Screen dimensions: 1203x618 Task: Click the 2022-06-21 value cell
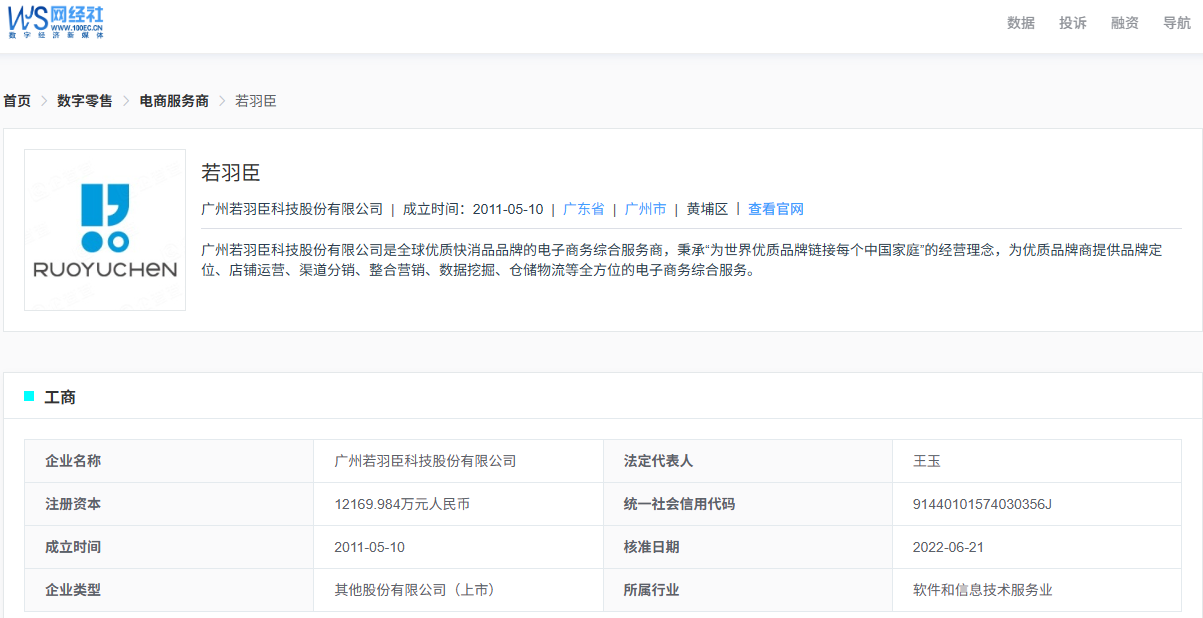pos(1037,547)
